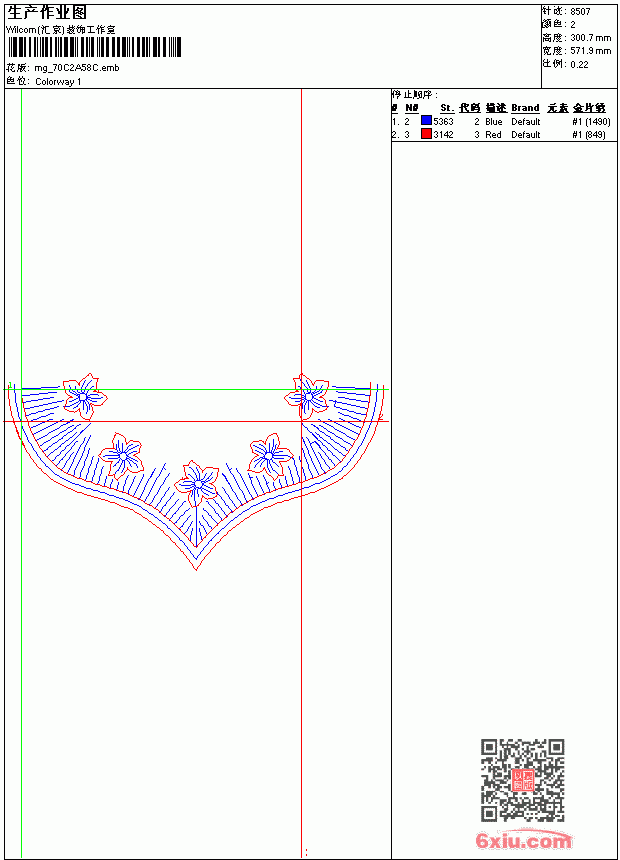Click the top right flower motif

coord(307,397)
